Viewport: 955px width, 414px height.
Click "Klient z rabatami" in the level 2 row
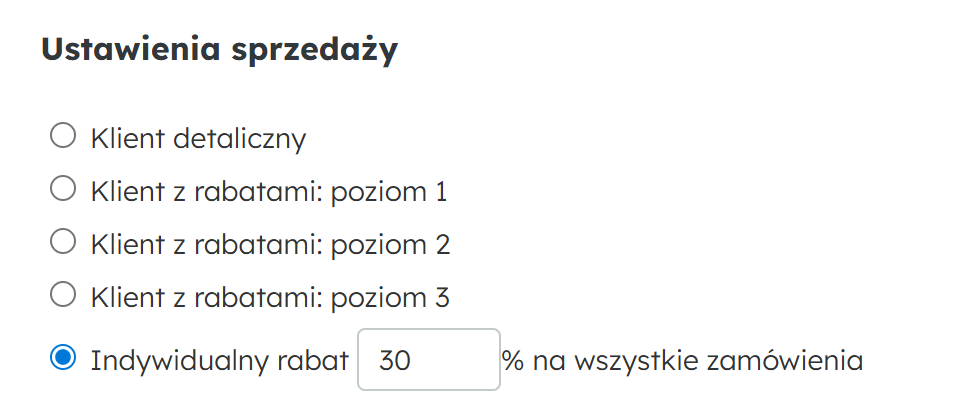pos(203,244)
